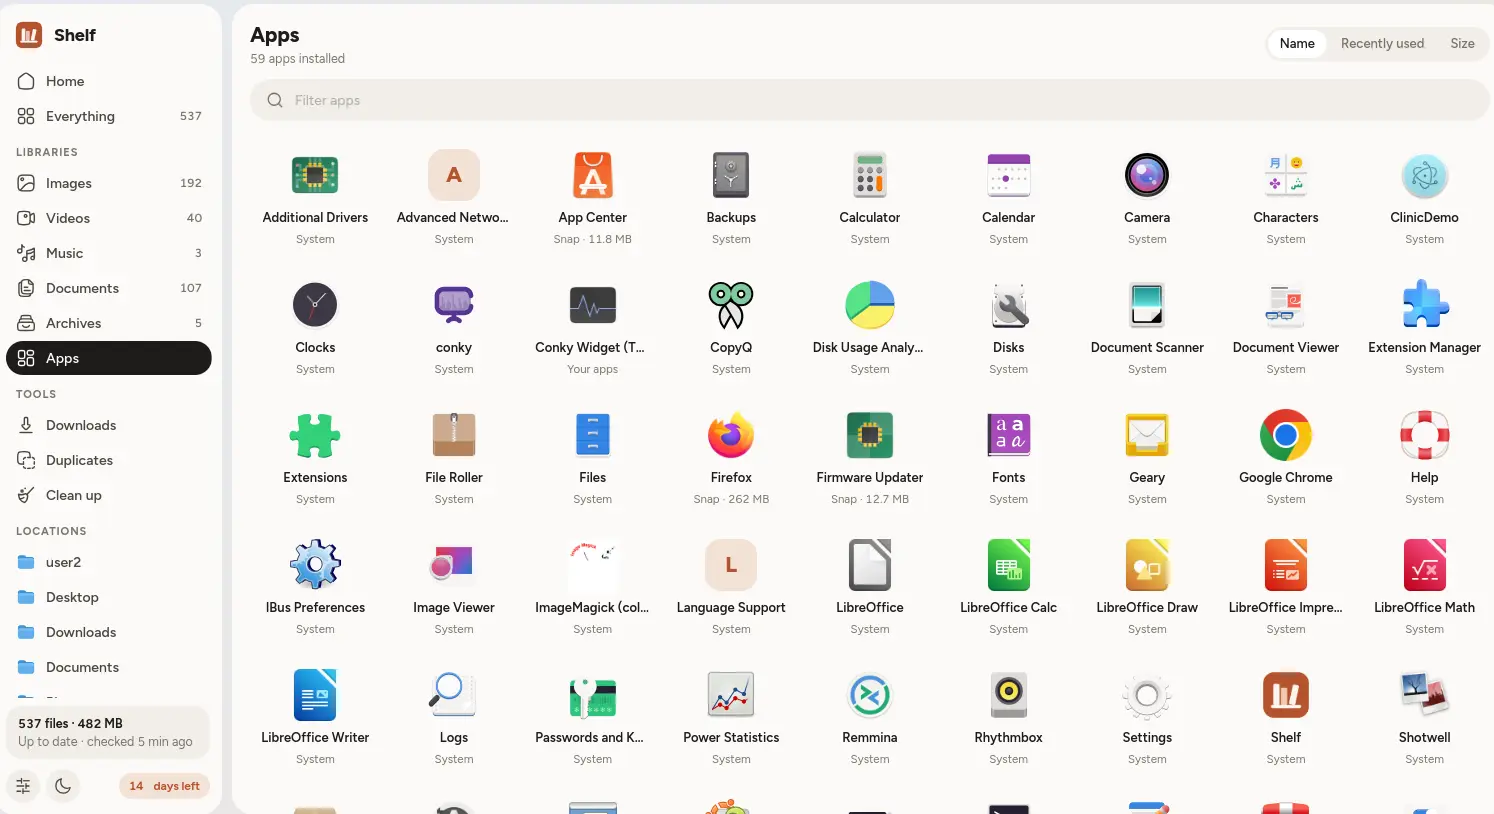This screenshot has height=814, width=1494.
Task: Click the 14 days left badge
Action: tap(164, 786)
